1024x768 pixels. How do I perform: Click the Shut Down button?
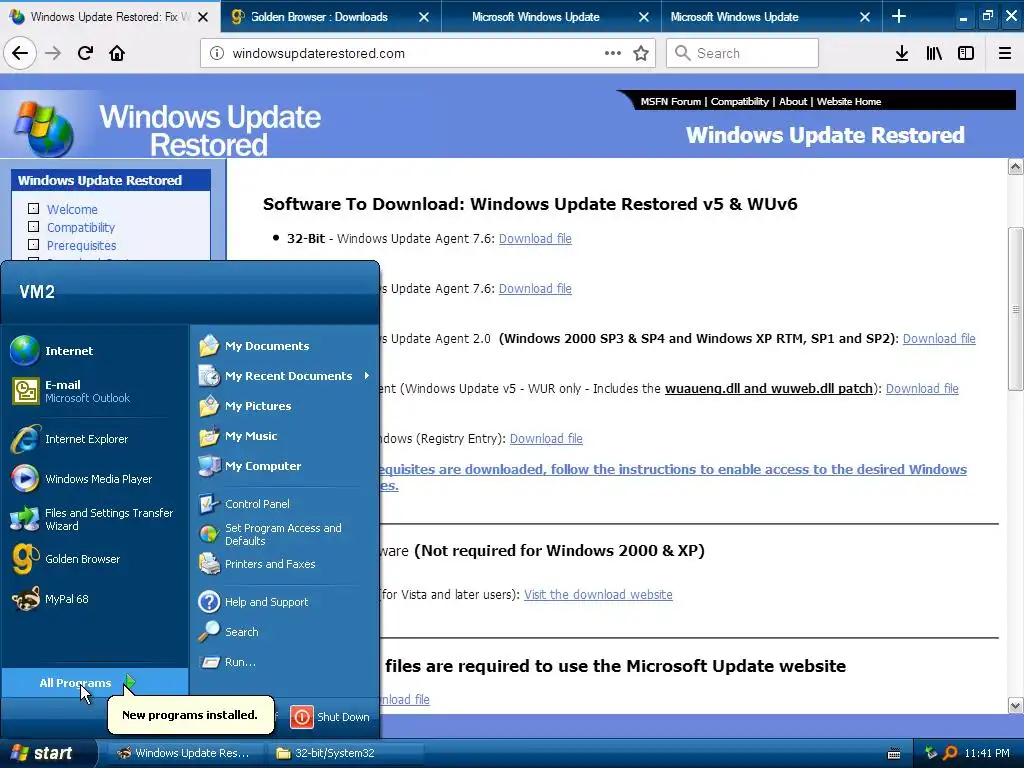point(330,716)
